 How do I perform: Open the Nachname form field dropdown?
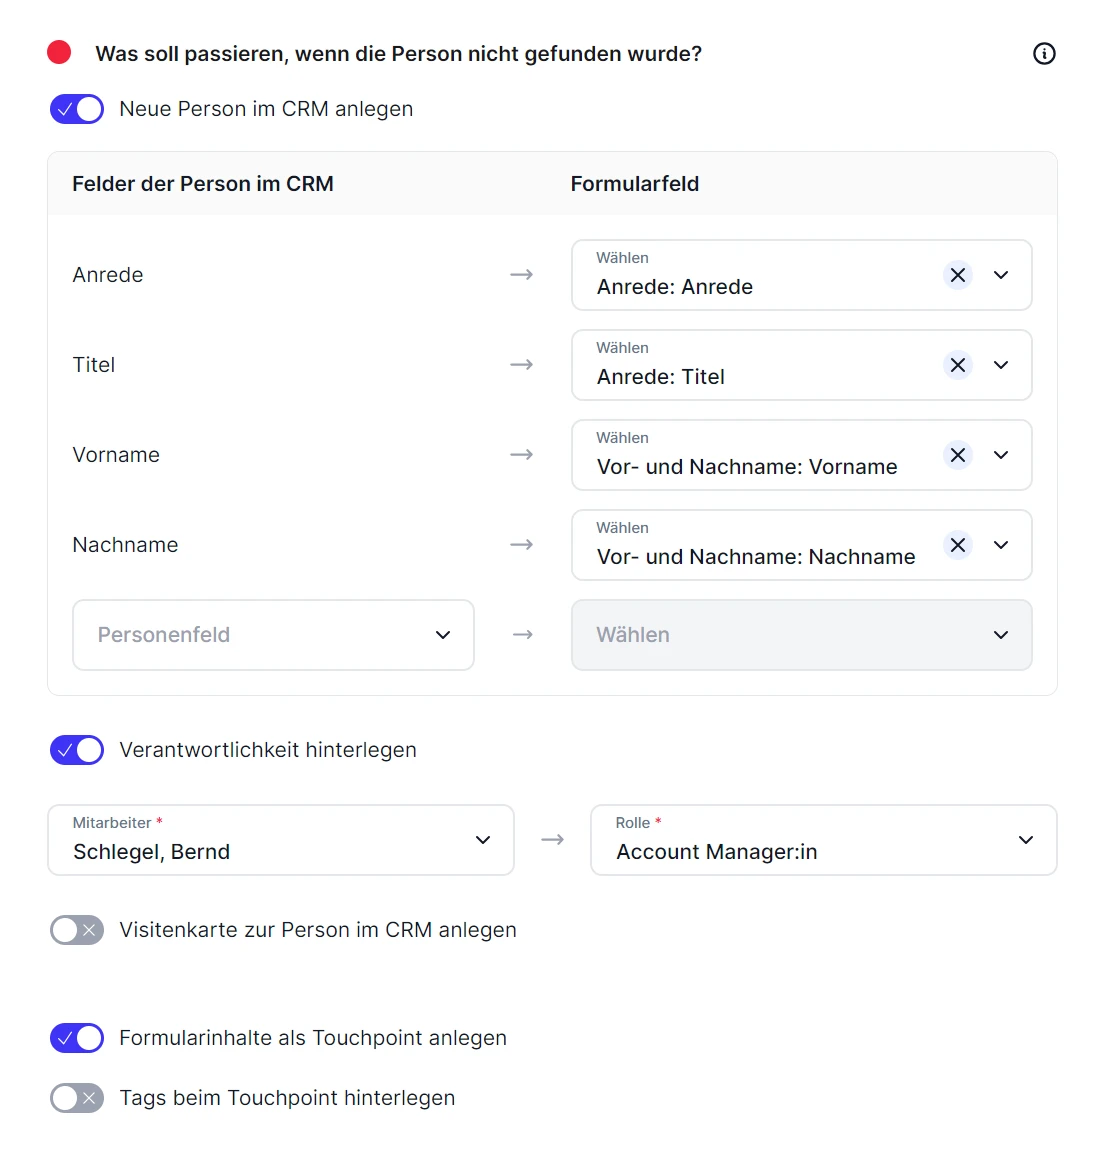[x=1000, y=545]
